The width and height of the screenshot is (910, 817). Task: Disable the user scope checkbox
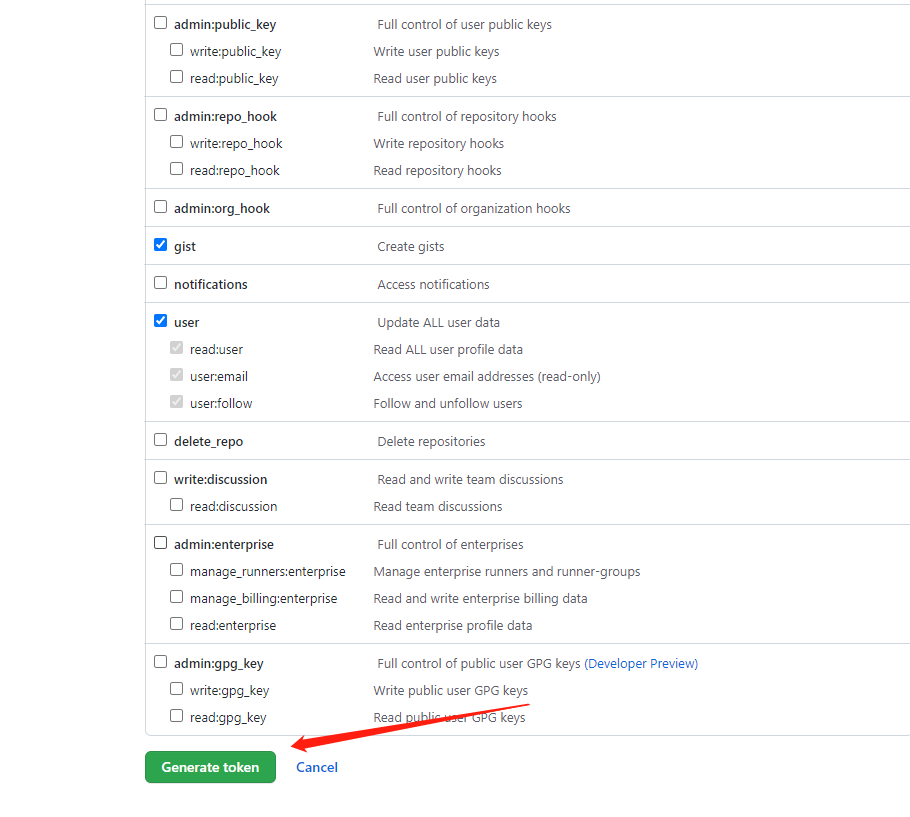click(x=160, y=320)
